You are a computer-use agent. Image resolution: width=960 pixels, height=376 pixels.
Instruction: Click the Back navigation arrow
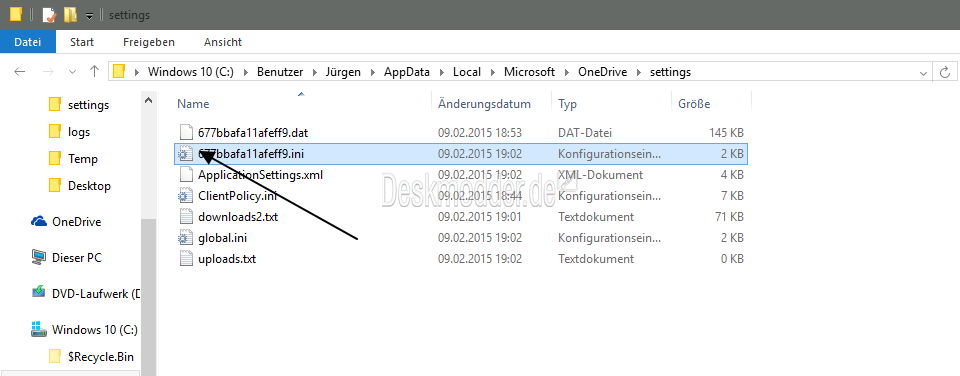20,72
